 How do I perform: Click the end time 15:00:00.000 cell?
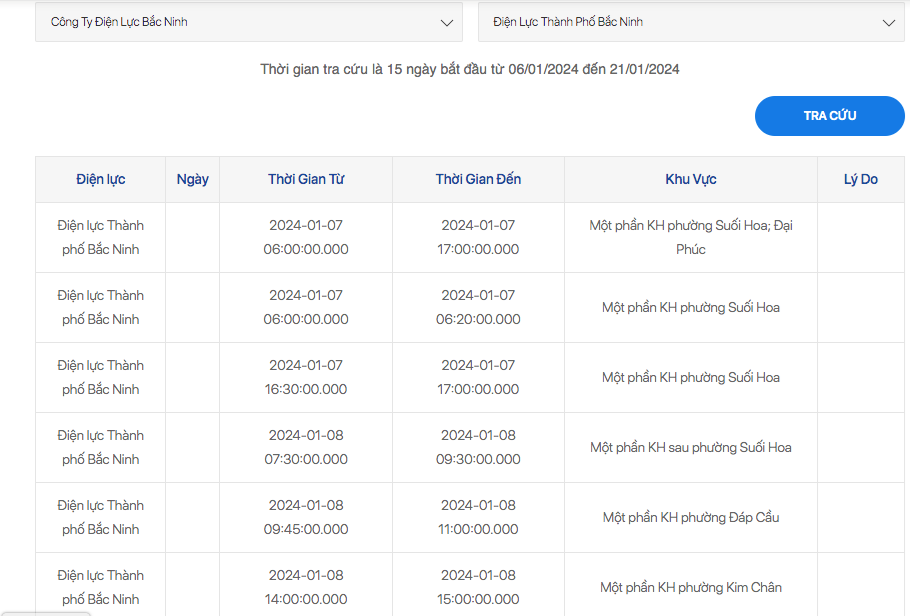point(478,585)
